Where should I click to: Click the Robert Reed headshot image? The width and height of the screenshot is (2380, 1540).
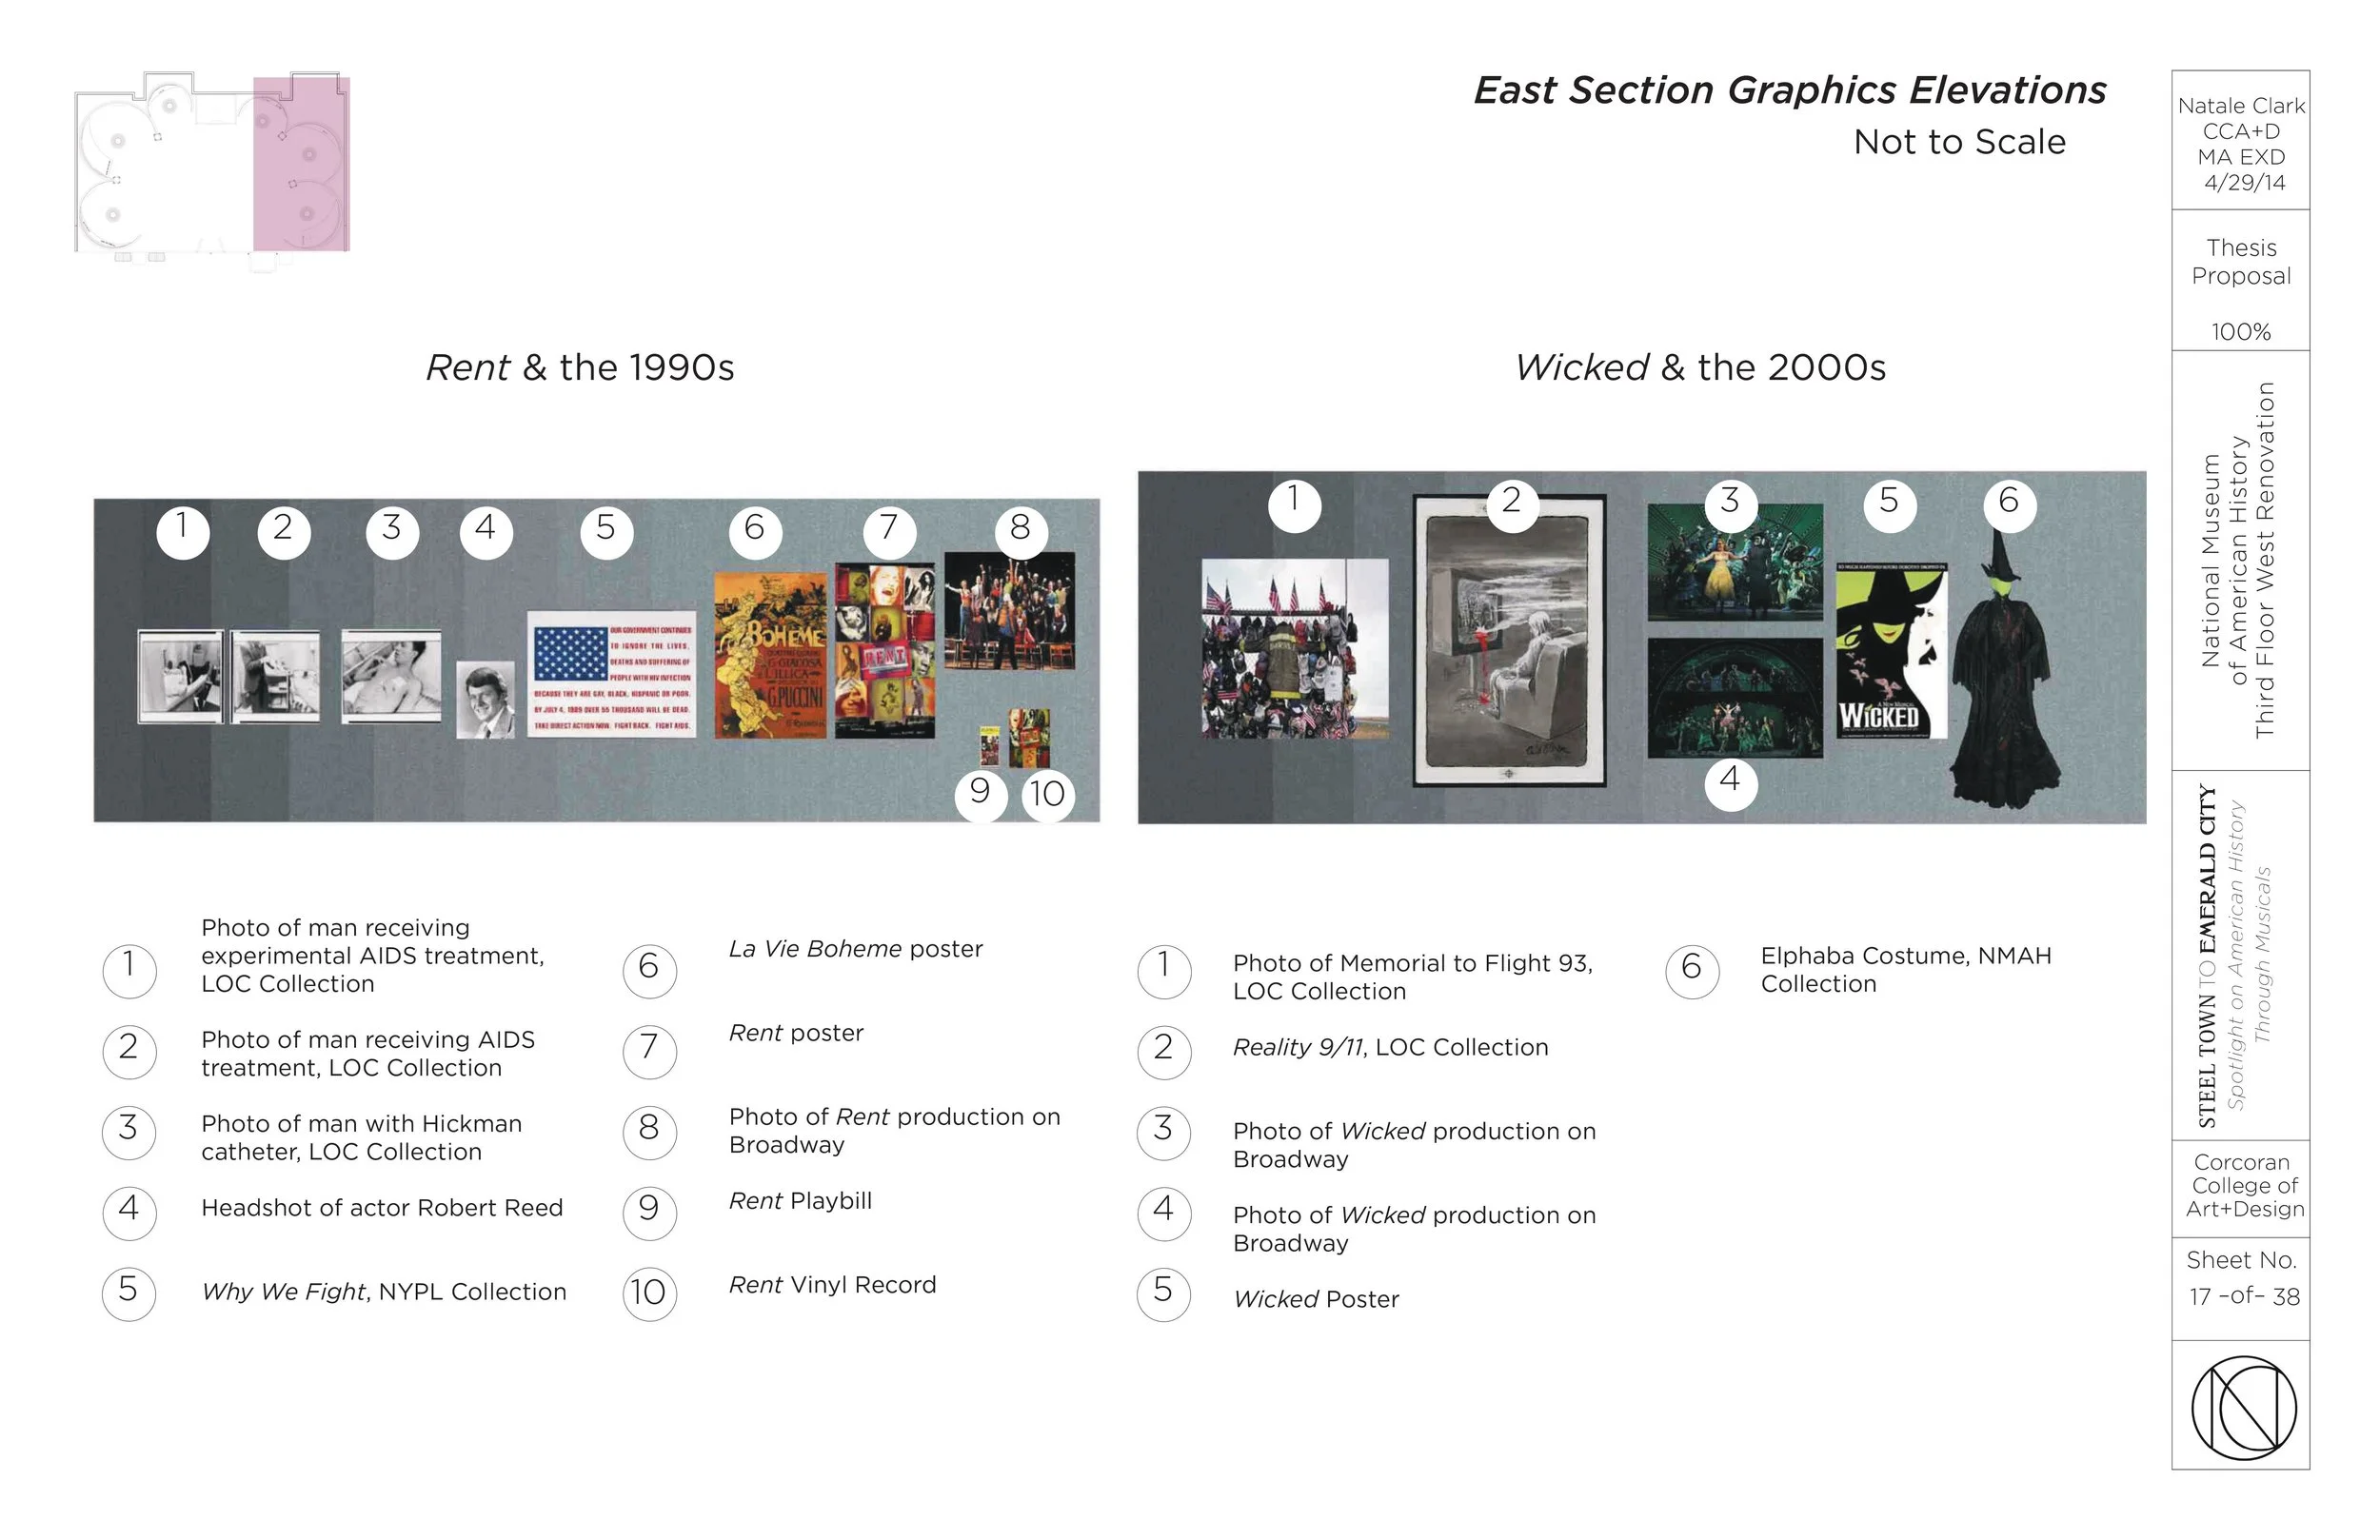tap(486, 700)
